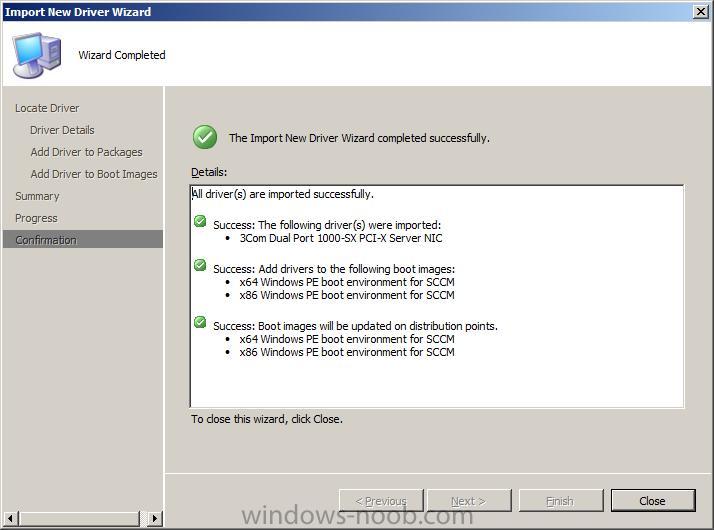
Task: Click 'x86 Windows PE boot environment' under distribution points
Action: point(347,352)
